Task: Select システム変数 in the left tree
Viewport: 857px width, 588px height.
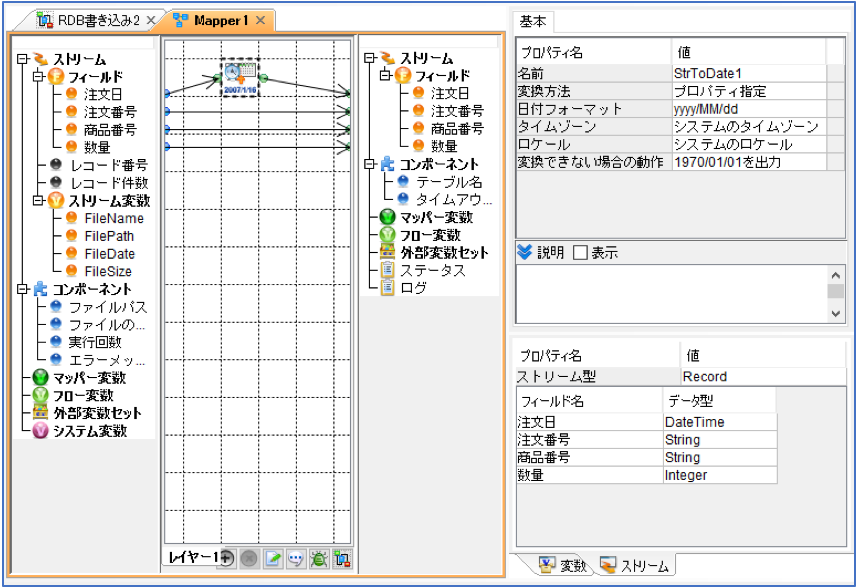Action: (x=90, y=431)
